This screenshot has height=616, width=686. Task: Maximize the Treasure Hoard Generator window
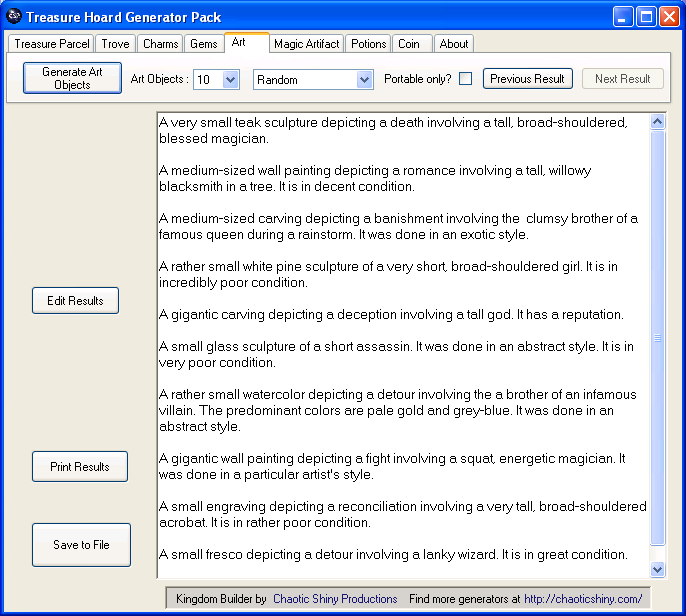(646, 17)
